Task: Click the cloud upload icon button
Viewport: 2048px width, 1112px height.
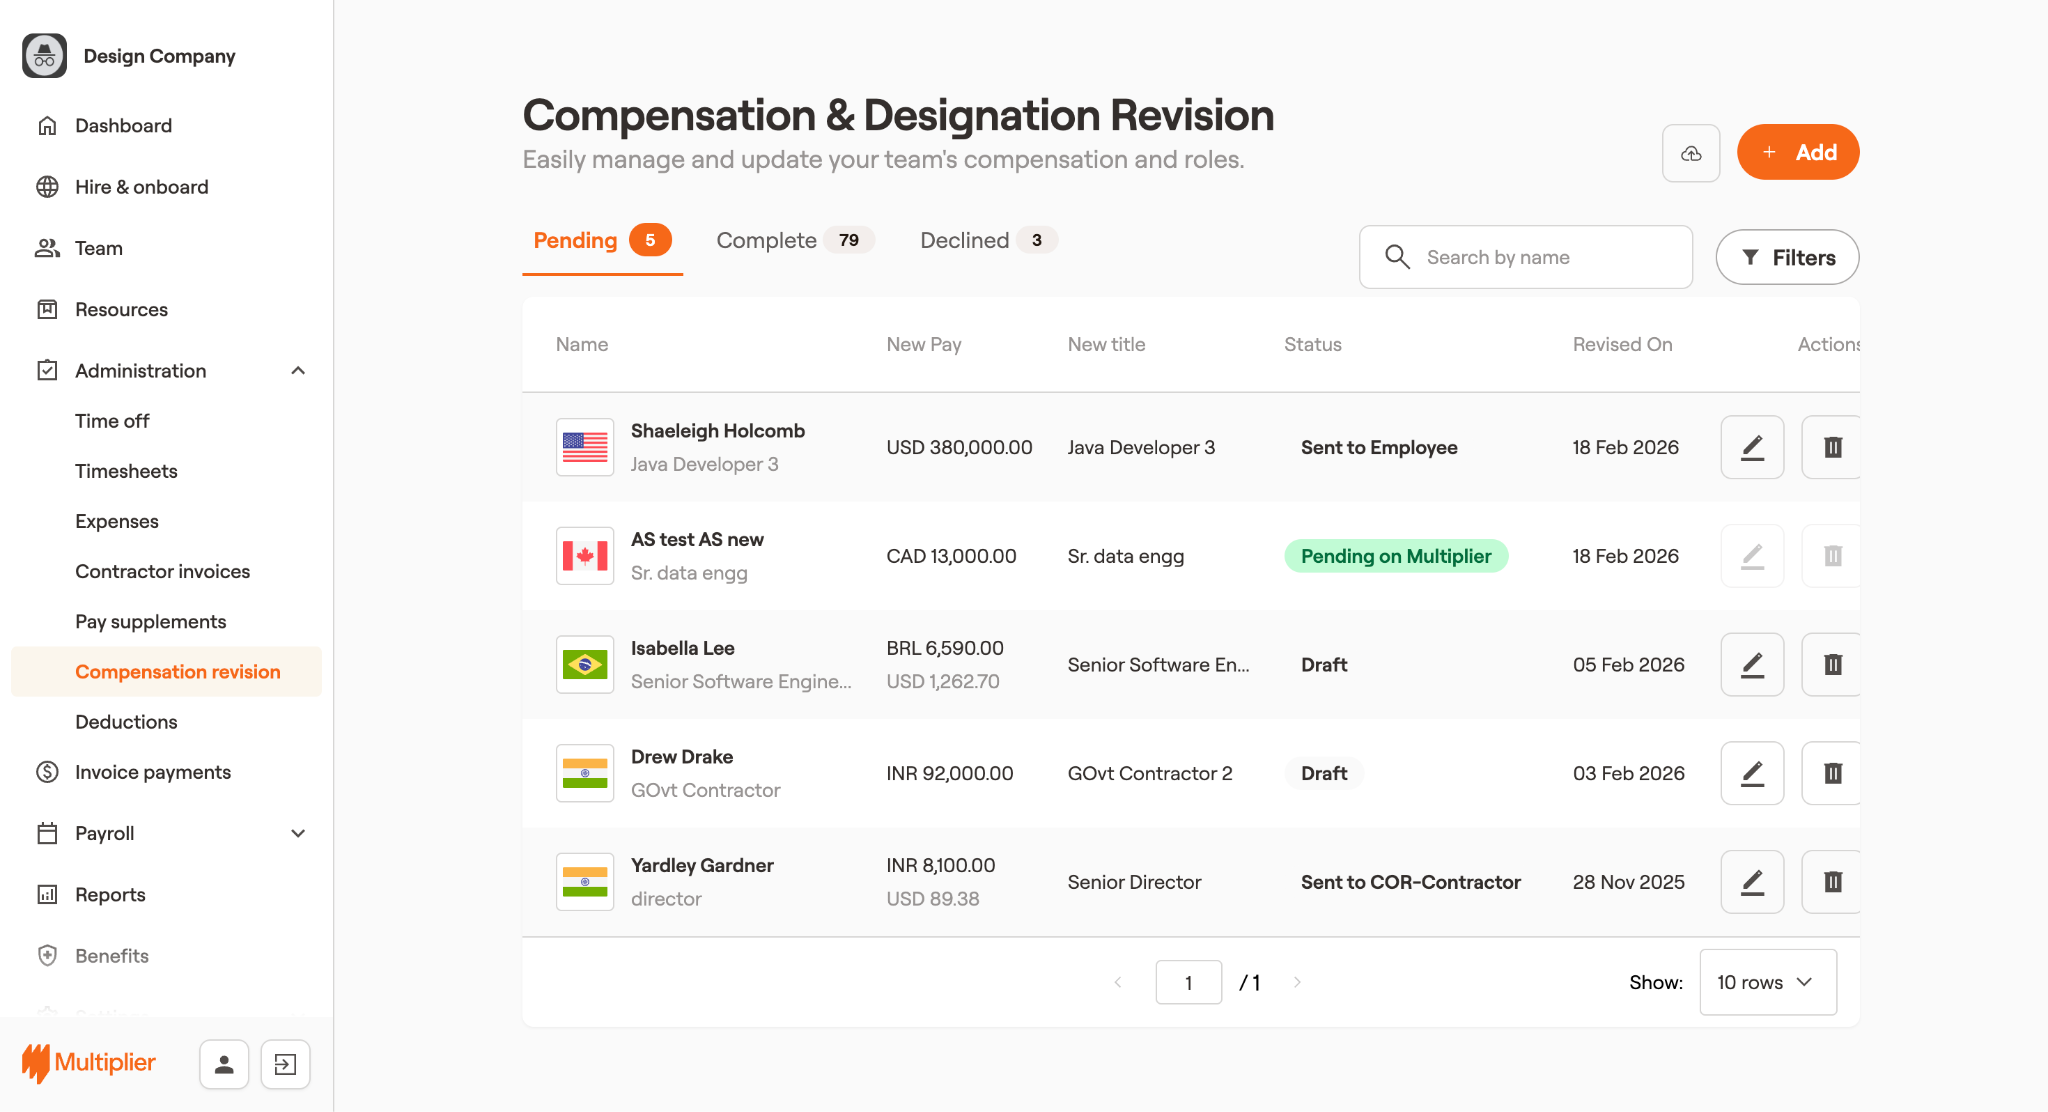Action: tap(1690, 153)
